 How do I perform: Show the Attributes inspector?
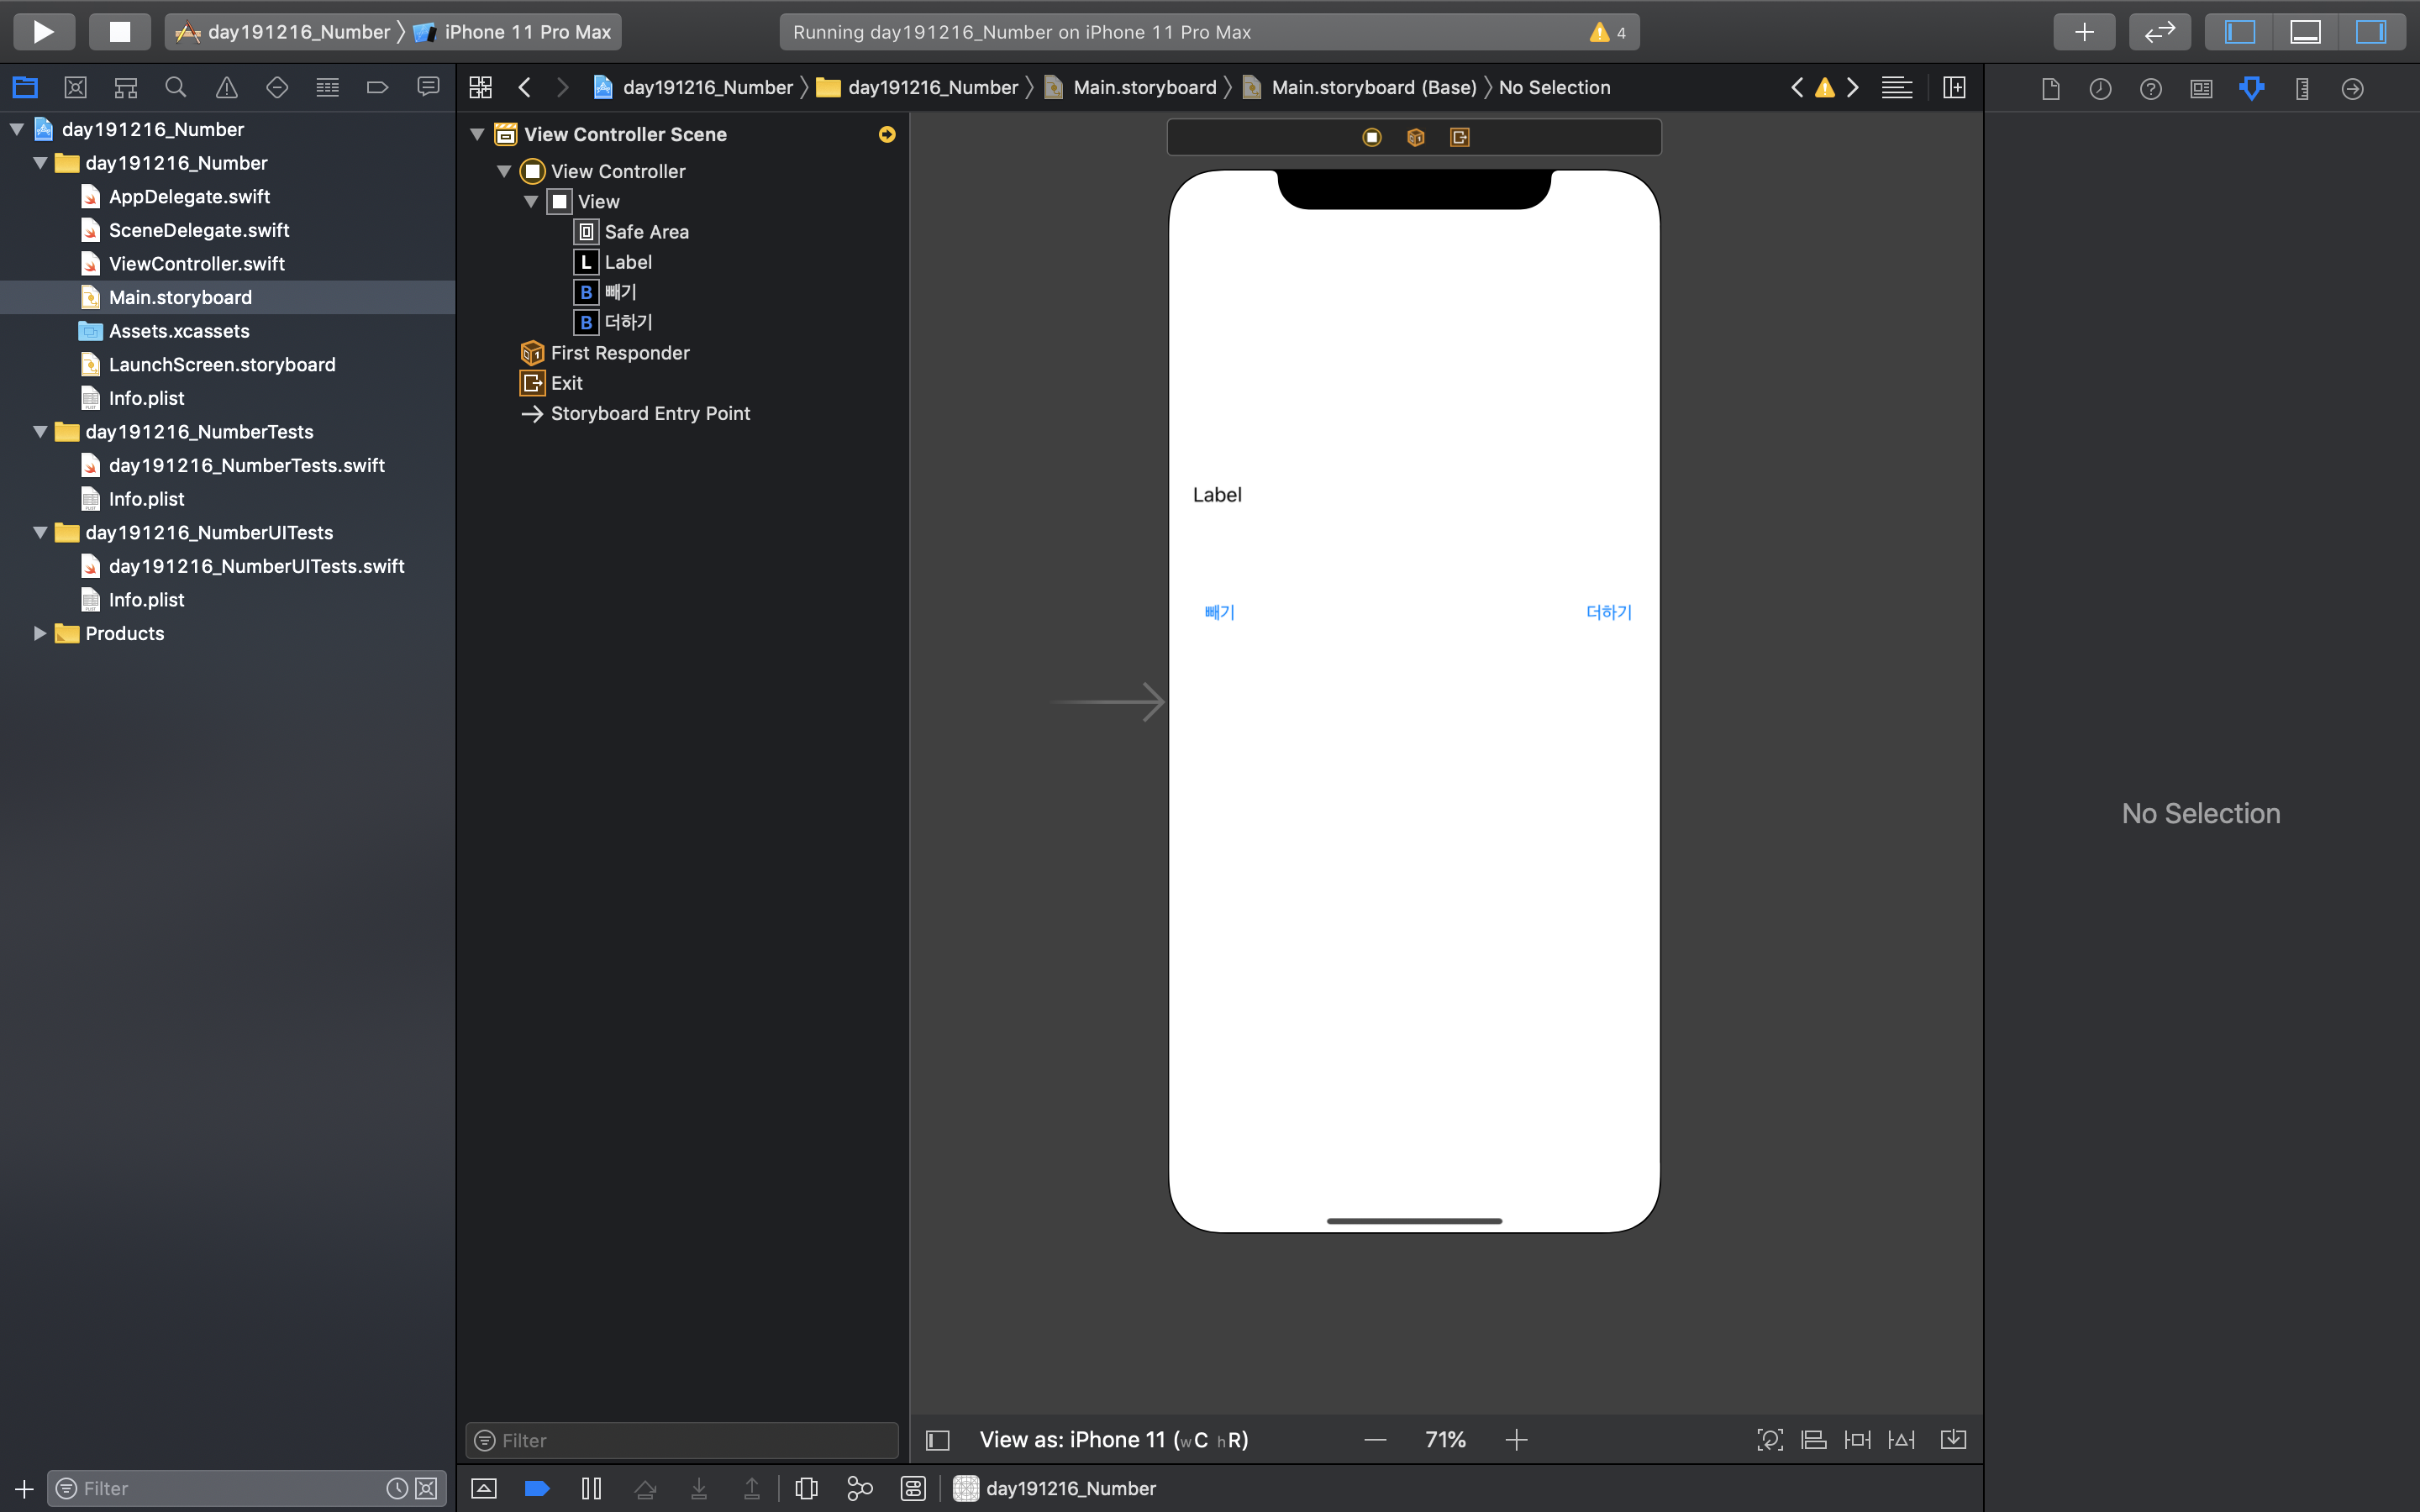coord(2251,88)
